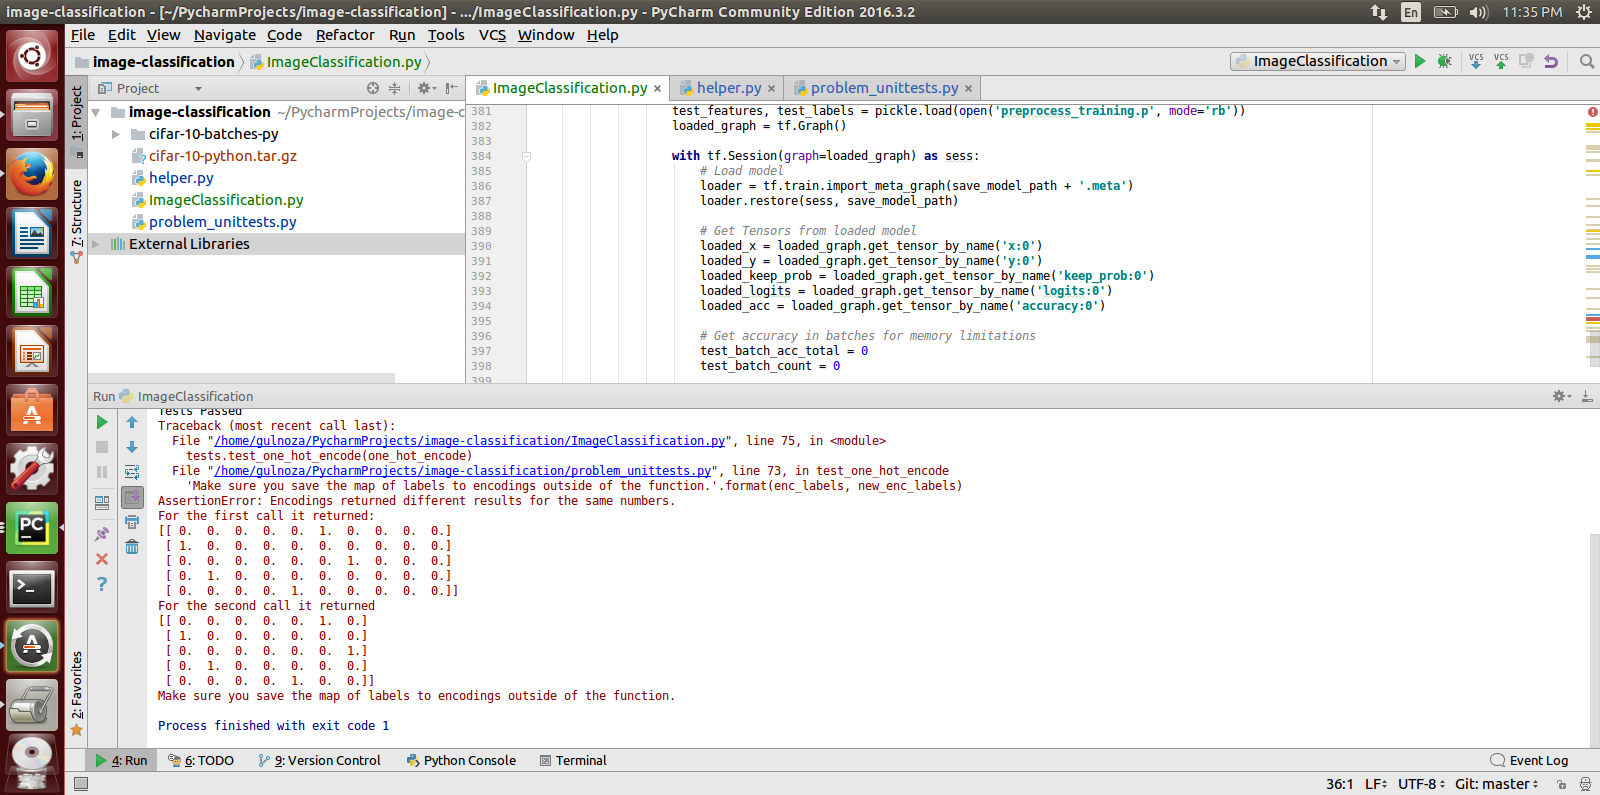
Task: Switch to problem_unittests.py editor tab
Action: [x=883, y=88]
